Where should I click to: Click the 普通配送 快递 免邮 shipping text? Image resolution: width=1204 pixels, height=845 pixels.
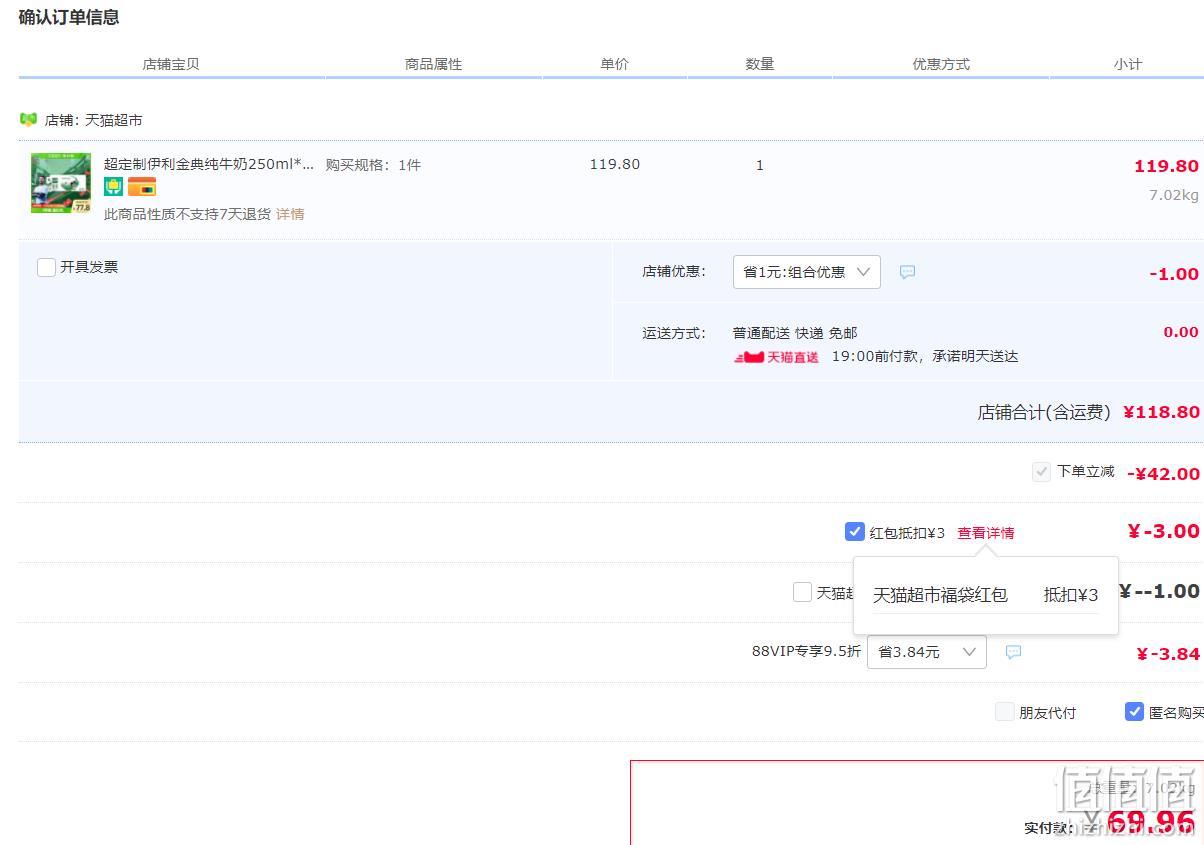pos(795,333)
